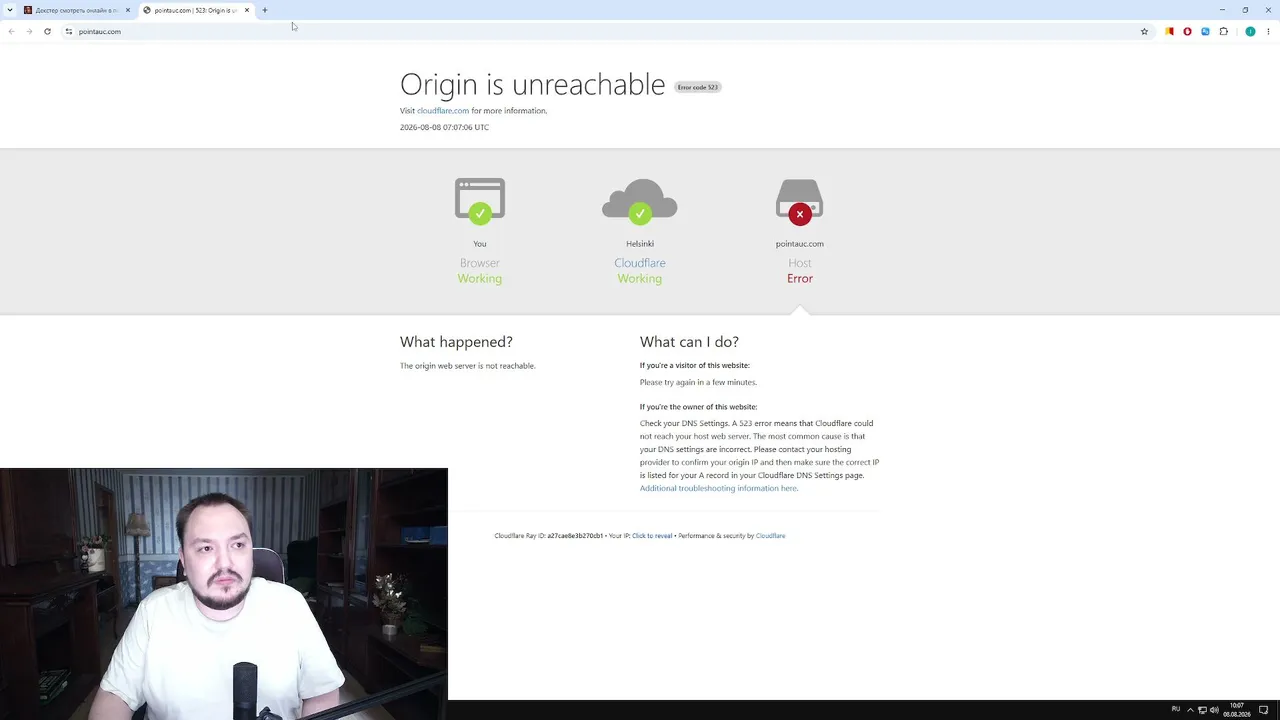
Task: Bookmark this page with the star icon
Action: click(x=1145, y=31)
